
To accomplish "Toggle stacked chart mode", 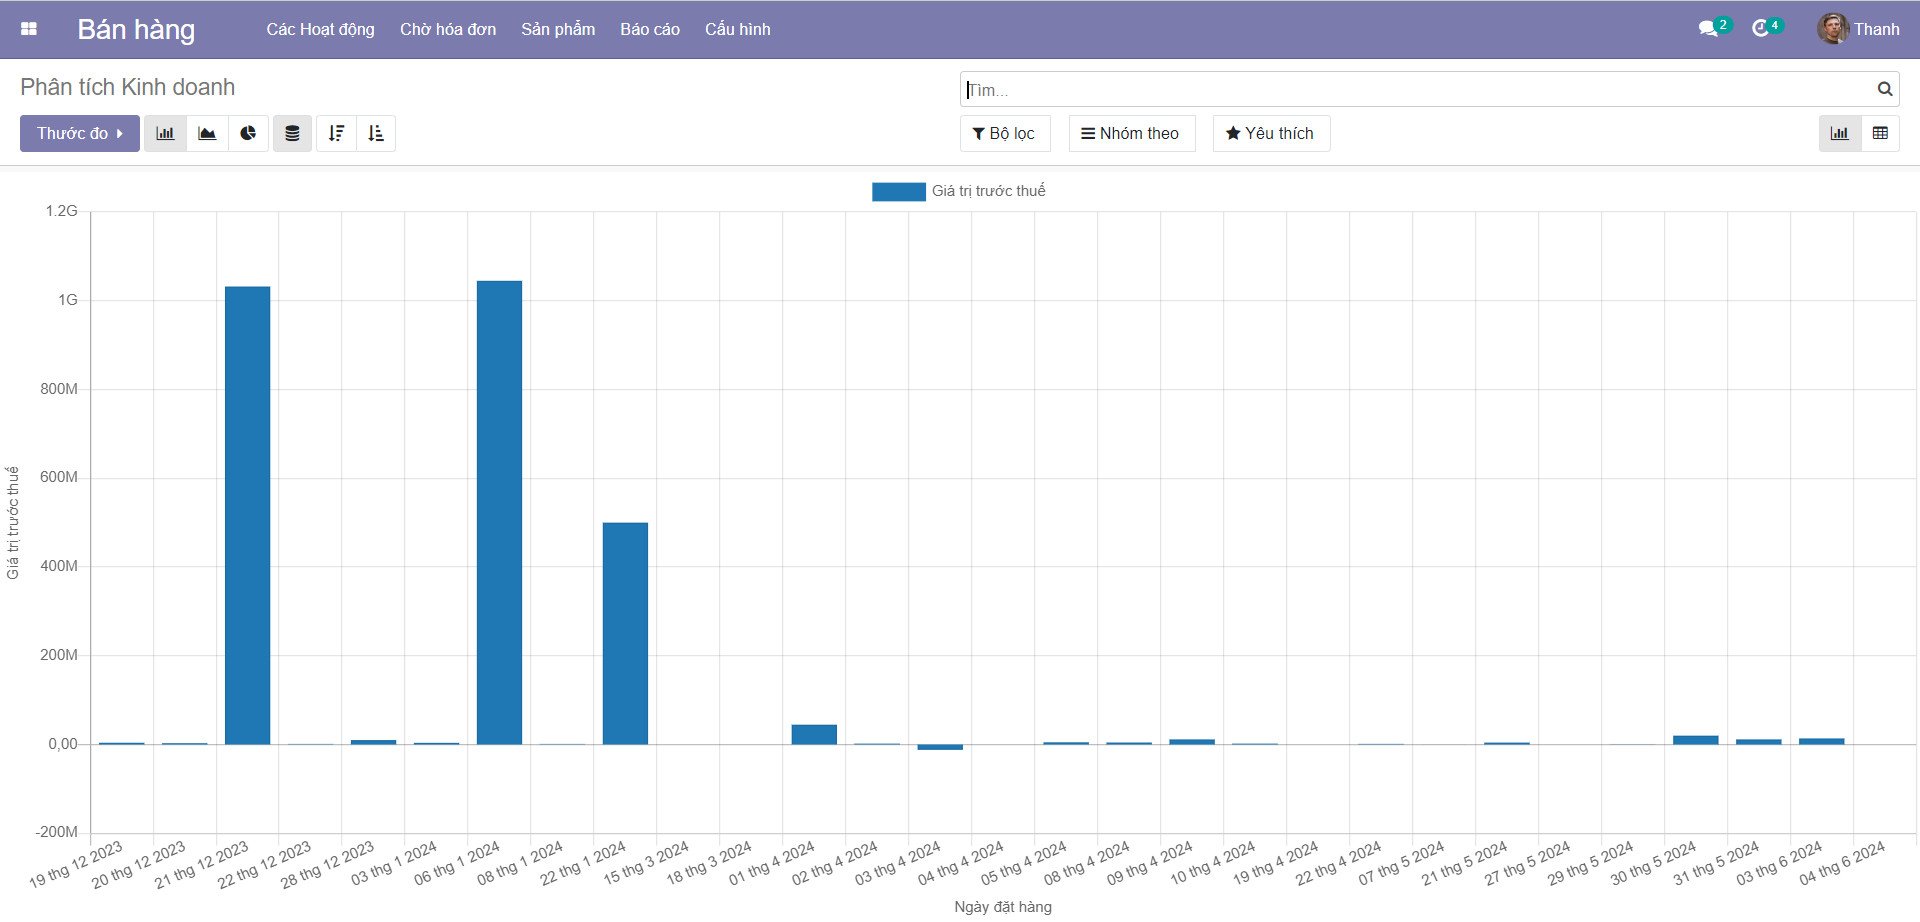I will (x=292, y=133).
